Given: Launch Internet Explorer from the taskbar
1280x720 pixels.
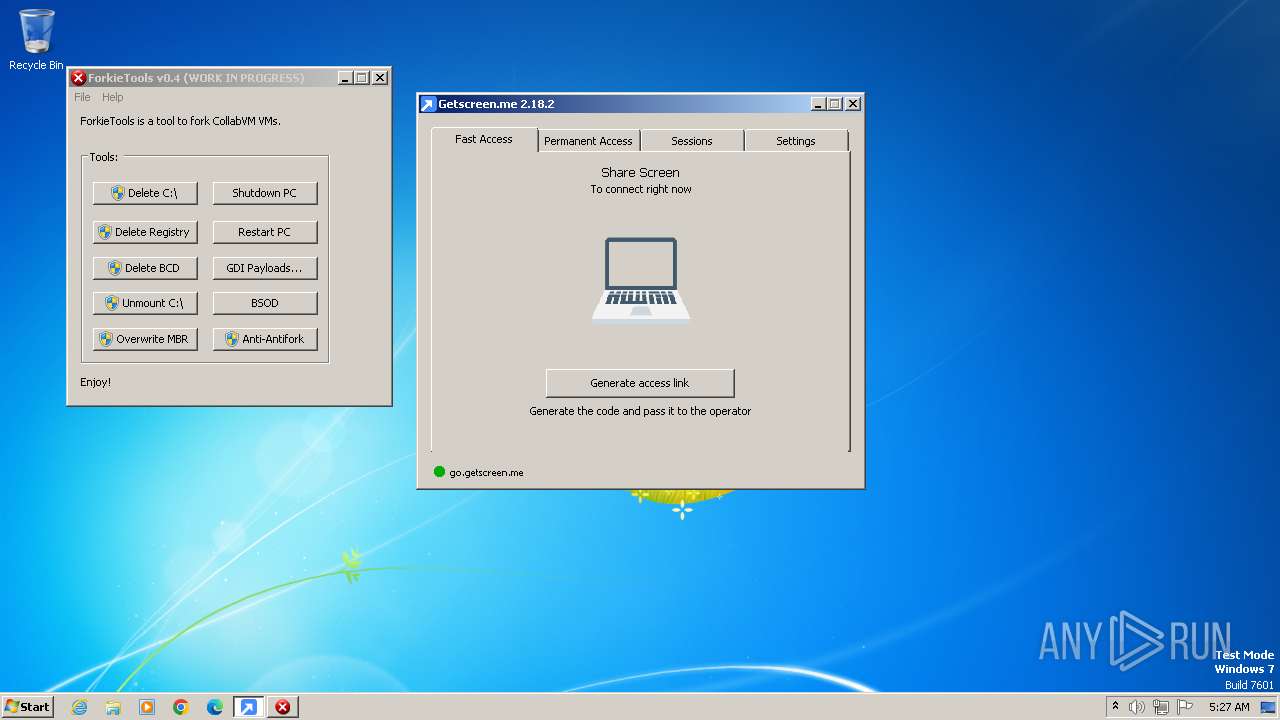Looking at the screenshot, I should tap(79, 707).
